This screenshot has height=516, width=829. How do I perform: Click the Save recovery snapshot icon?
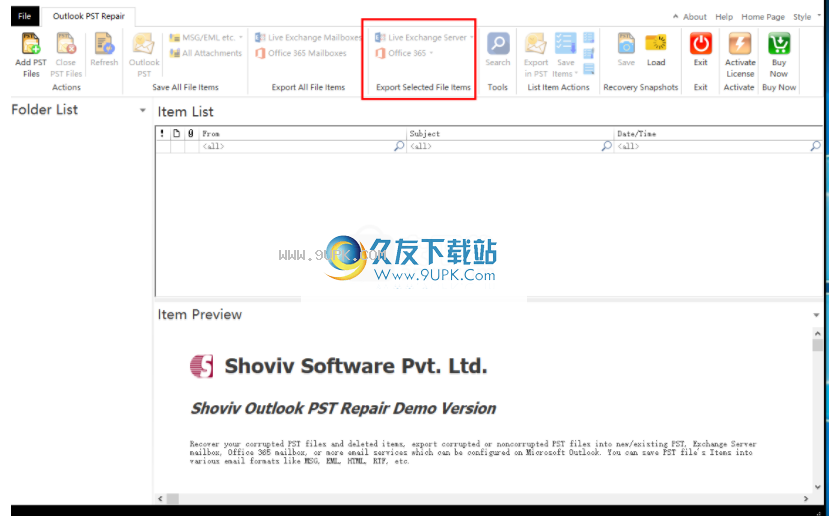point(626,43)
